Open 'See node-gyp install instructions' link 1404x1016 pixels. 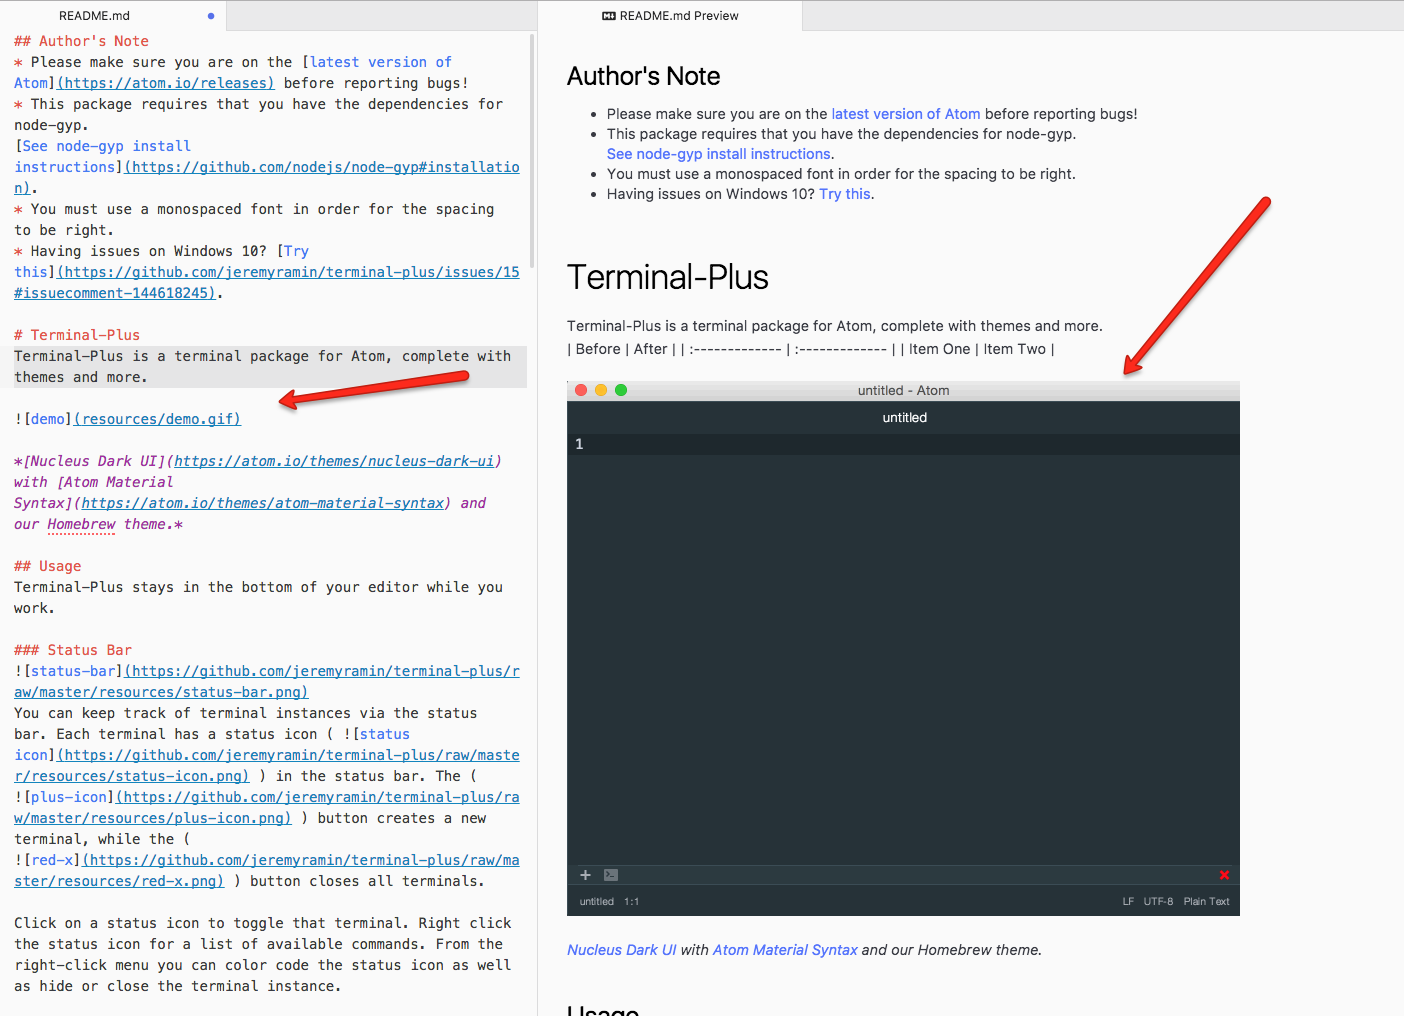(719, 154)
